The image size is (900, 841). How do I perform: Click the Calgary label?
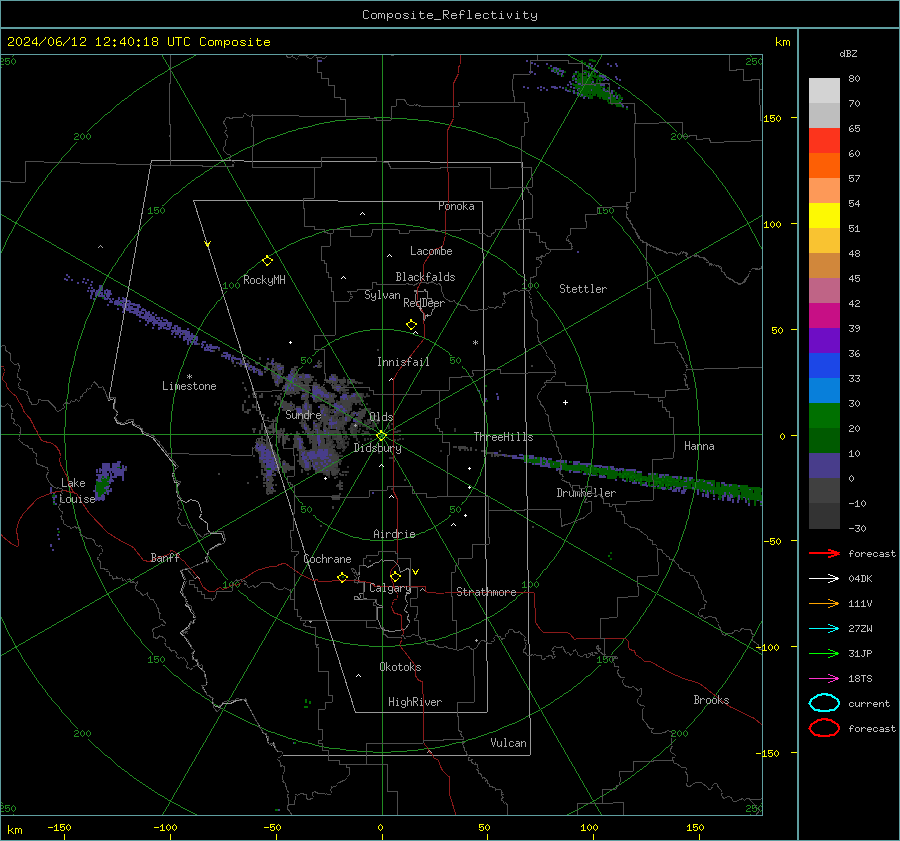click(390, 588)
